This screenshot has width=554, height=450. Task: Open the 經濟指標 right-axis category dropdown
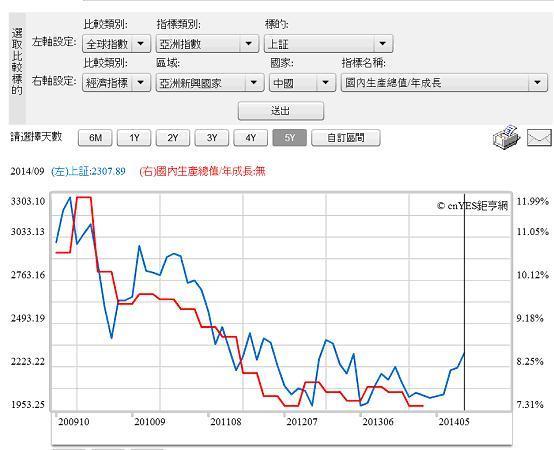[117, 83]
